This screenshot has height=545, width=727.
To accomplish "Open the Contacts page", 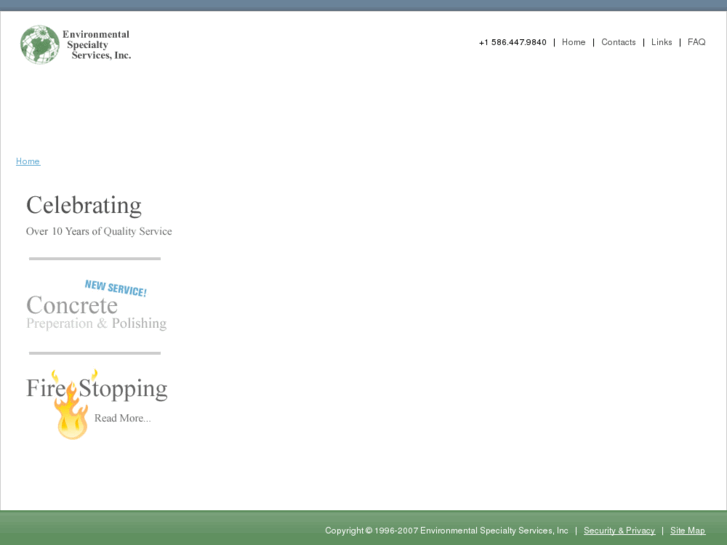I will 618,43.
